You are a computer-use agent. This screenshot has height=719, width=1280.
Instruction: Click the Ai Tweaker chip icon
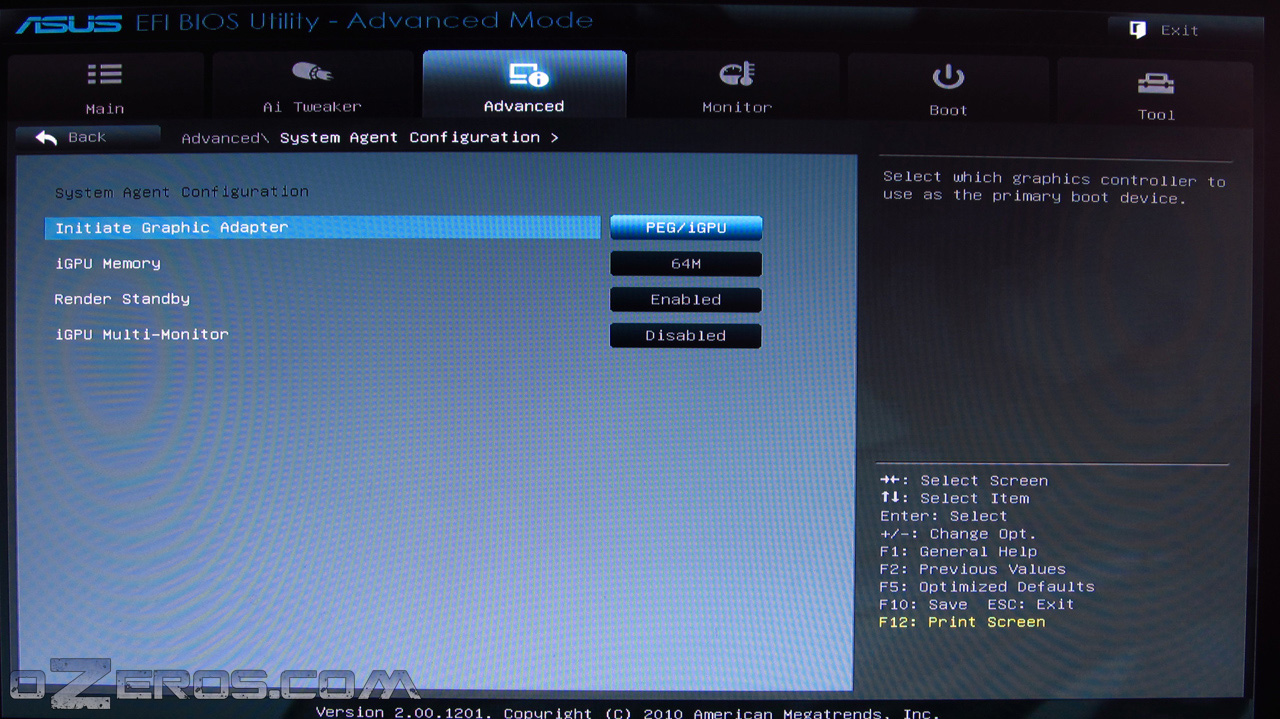click(311, 73)
